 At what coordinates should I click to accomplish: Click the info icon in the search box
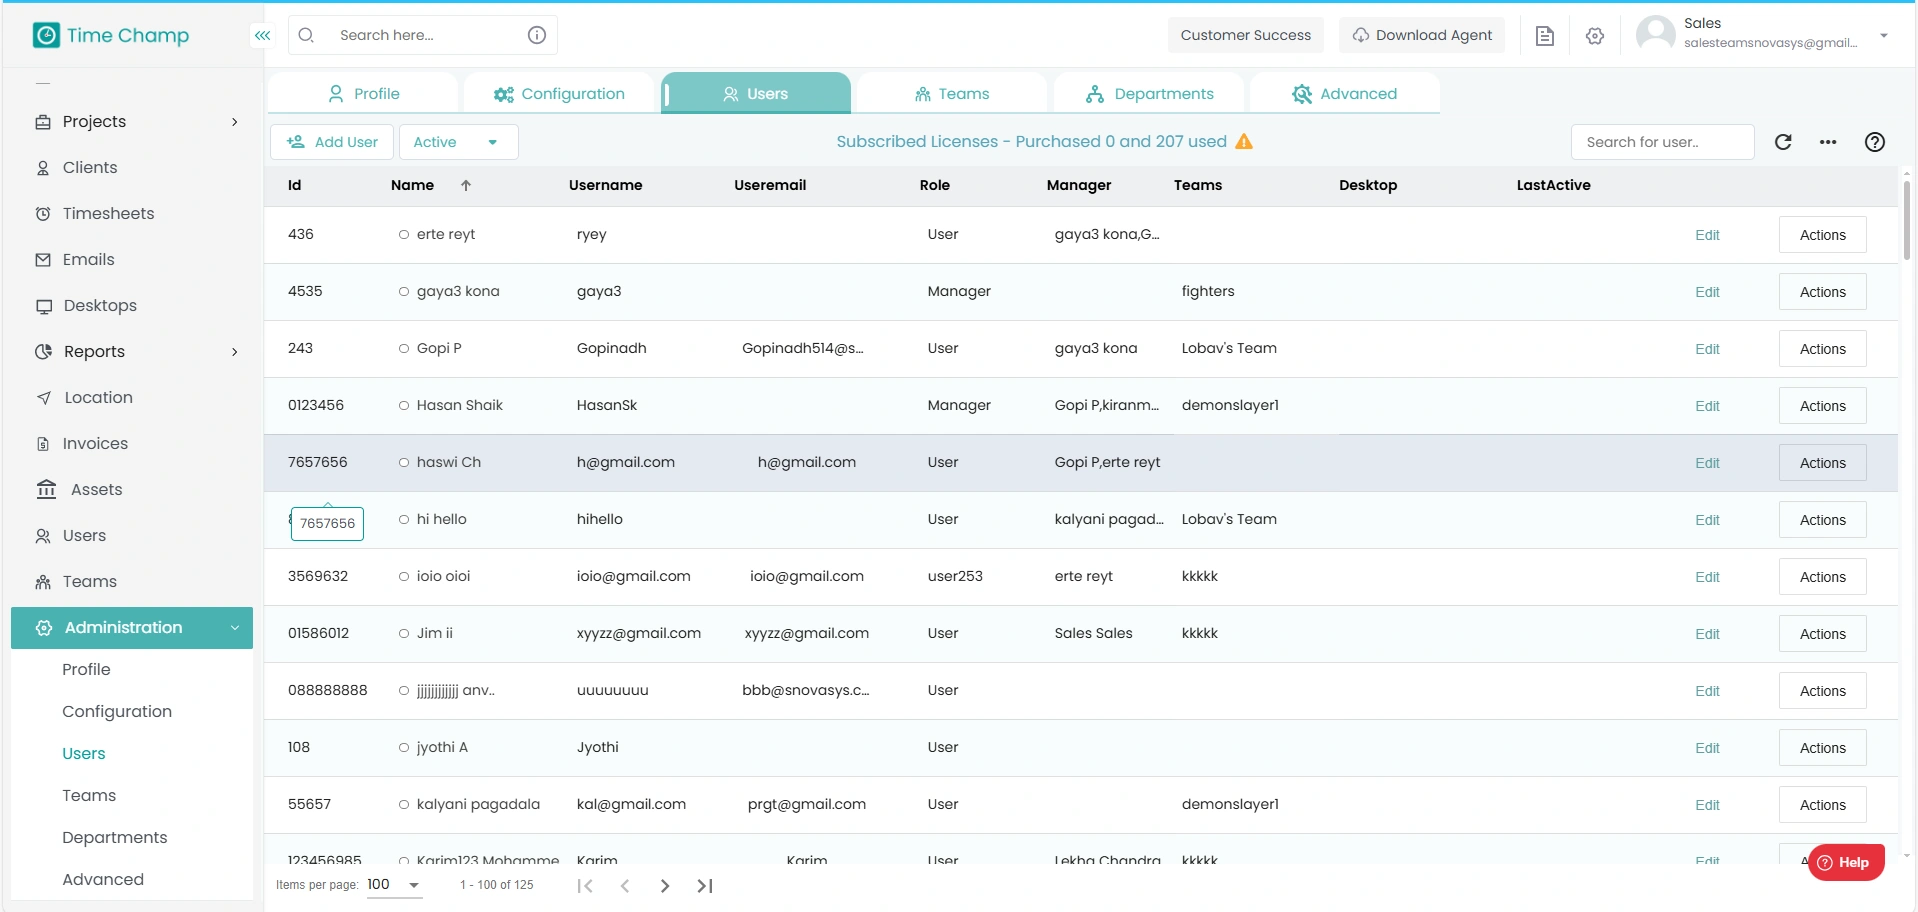click(537, 35)
